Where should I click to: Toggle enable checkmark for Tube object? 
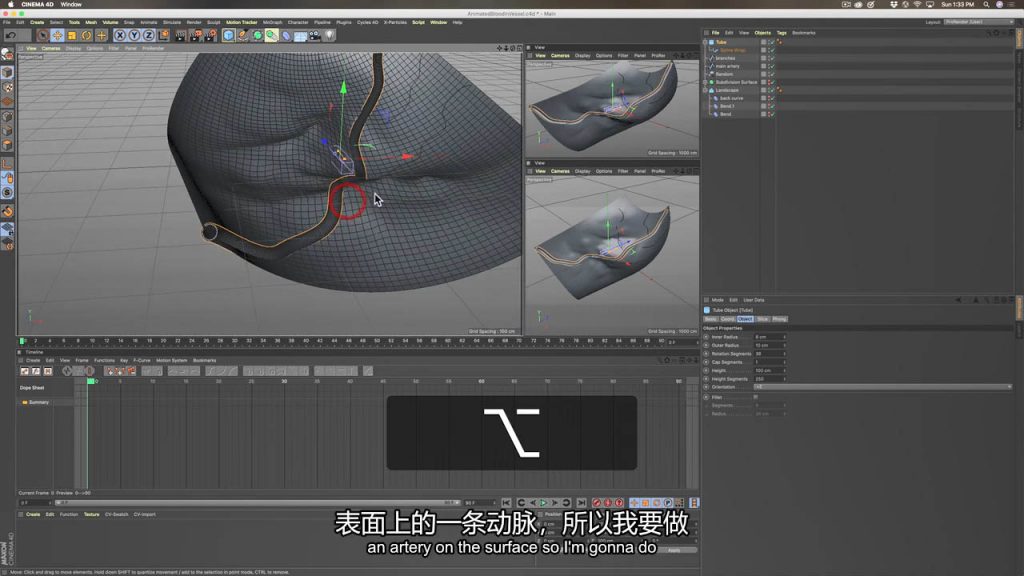(771, 42)
